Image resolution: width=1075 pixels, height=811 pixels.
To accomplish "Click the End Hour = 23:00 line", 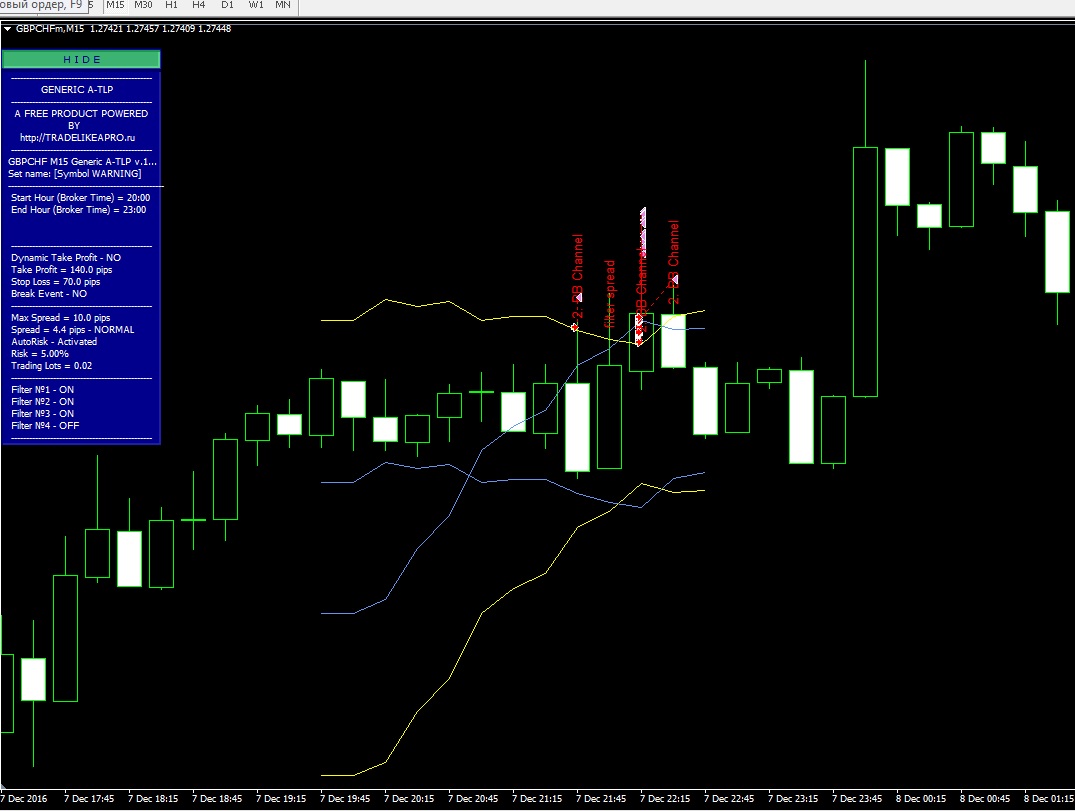I will pyautogui.click(x=78, y=210).
